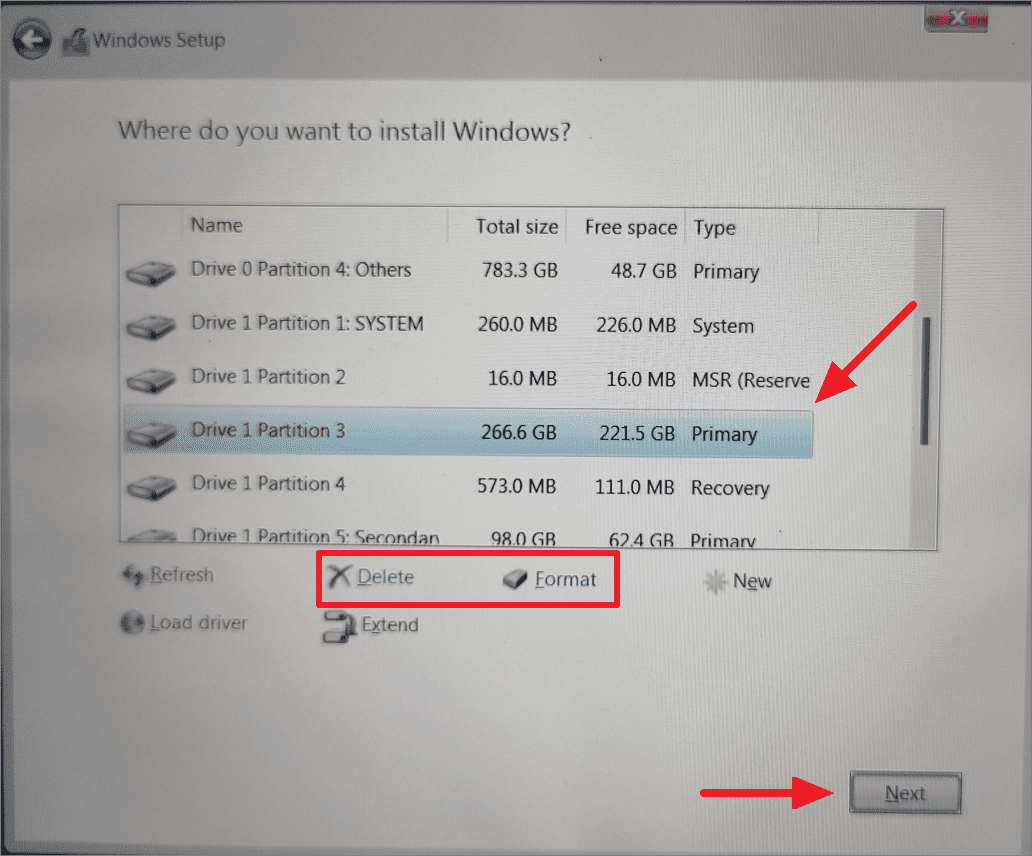Click the 260.0 MB total size value
The width and height of the screenshot is (1032, 856).
pyautogui.click(x=517, y=324)
